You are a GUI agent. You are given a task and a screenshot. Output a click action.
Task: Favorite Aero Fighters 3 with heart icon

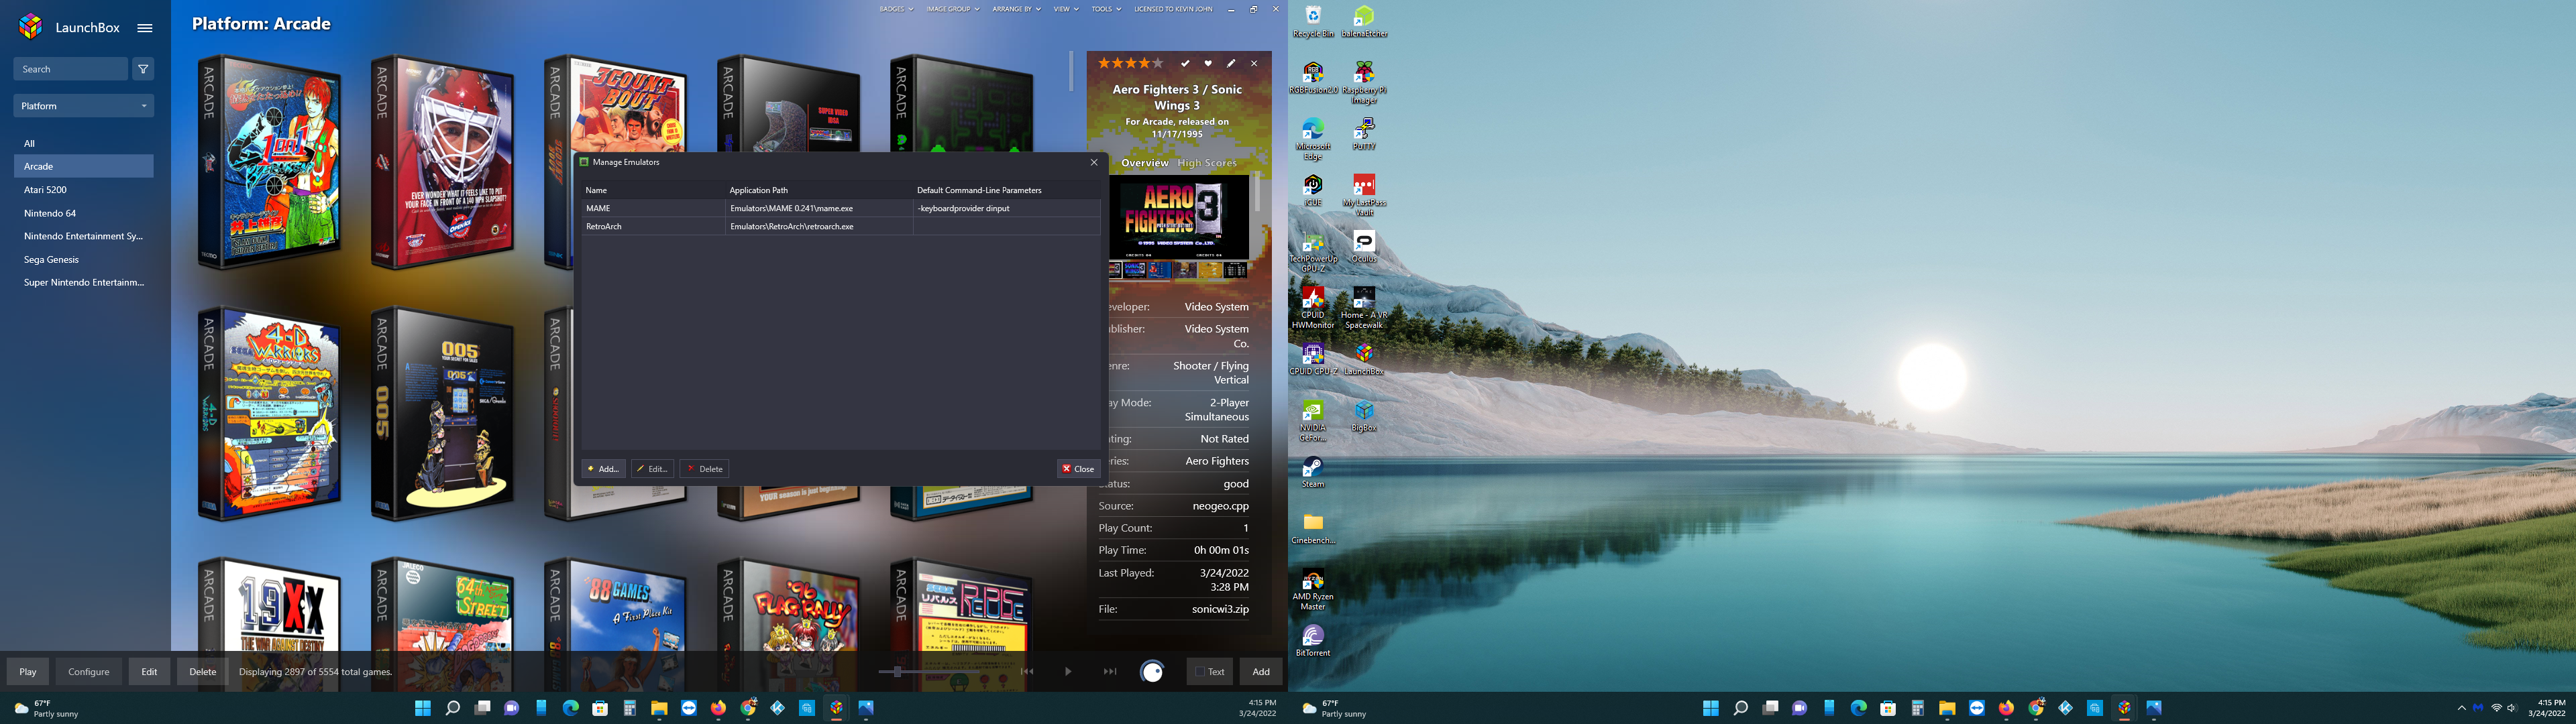pyautogui.click(x=1208, y=63)
